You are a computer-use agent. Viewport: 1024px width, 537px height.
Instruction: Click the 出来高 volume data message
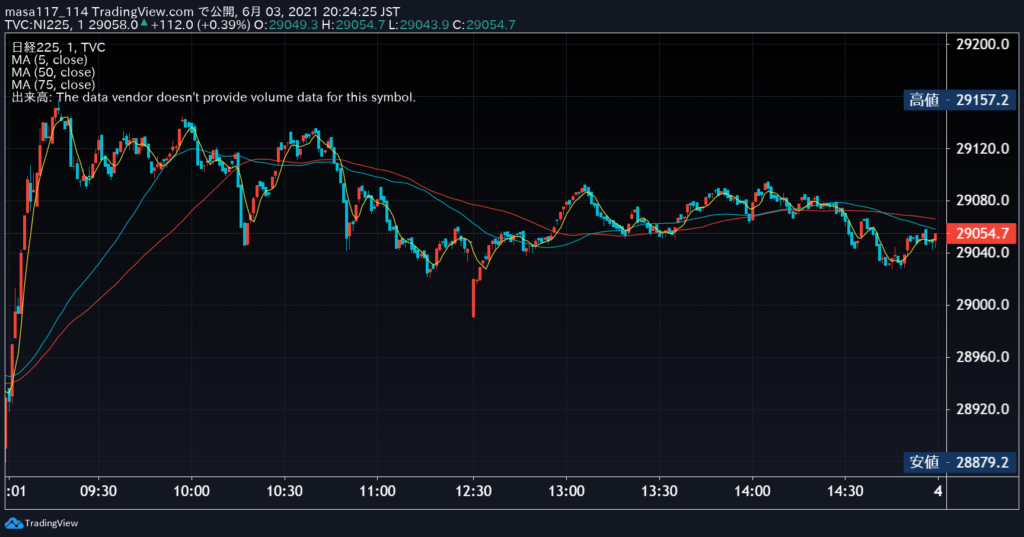pyautogui.click(x=214, y=97)
